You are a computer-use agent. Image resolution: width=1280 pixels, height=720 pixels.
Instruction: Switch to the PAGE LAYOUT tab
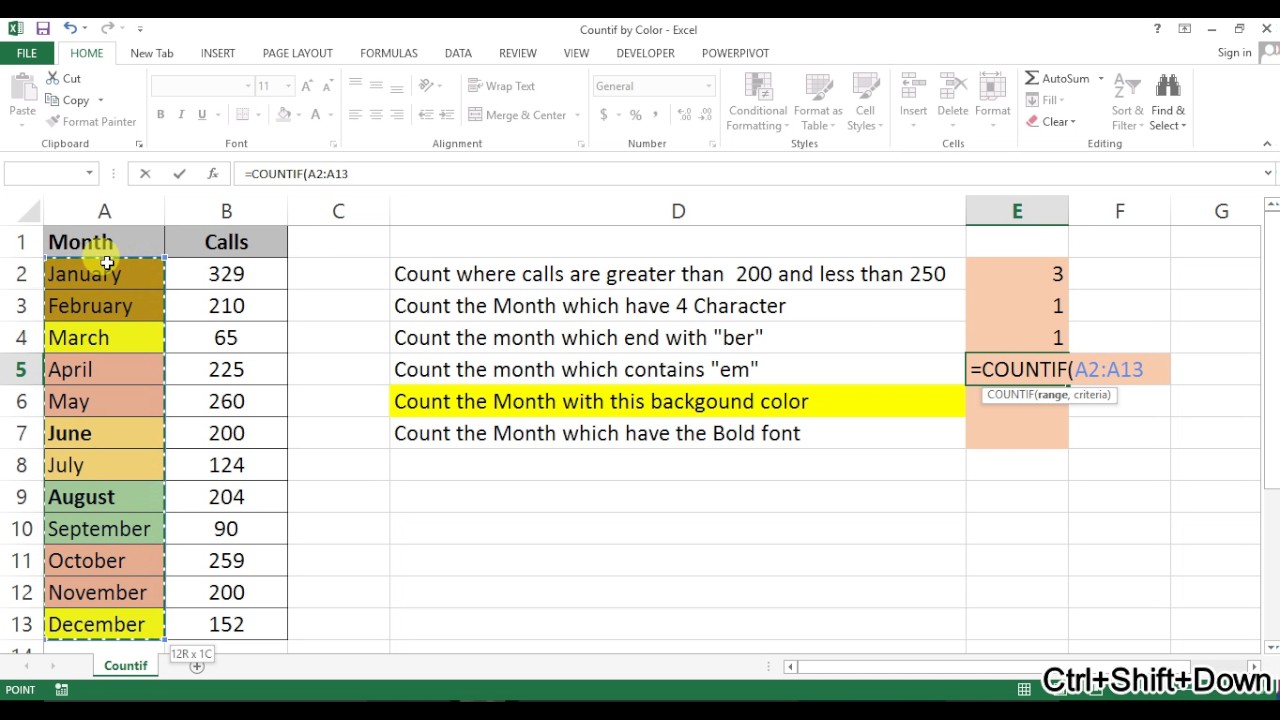[297, 53]
